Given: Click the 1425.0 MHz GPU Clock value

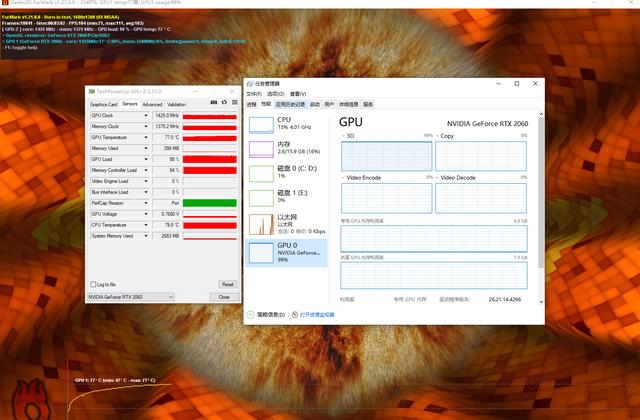Looking at the screenshot, I should [x=166, y=116].
